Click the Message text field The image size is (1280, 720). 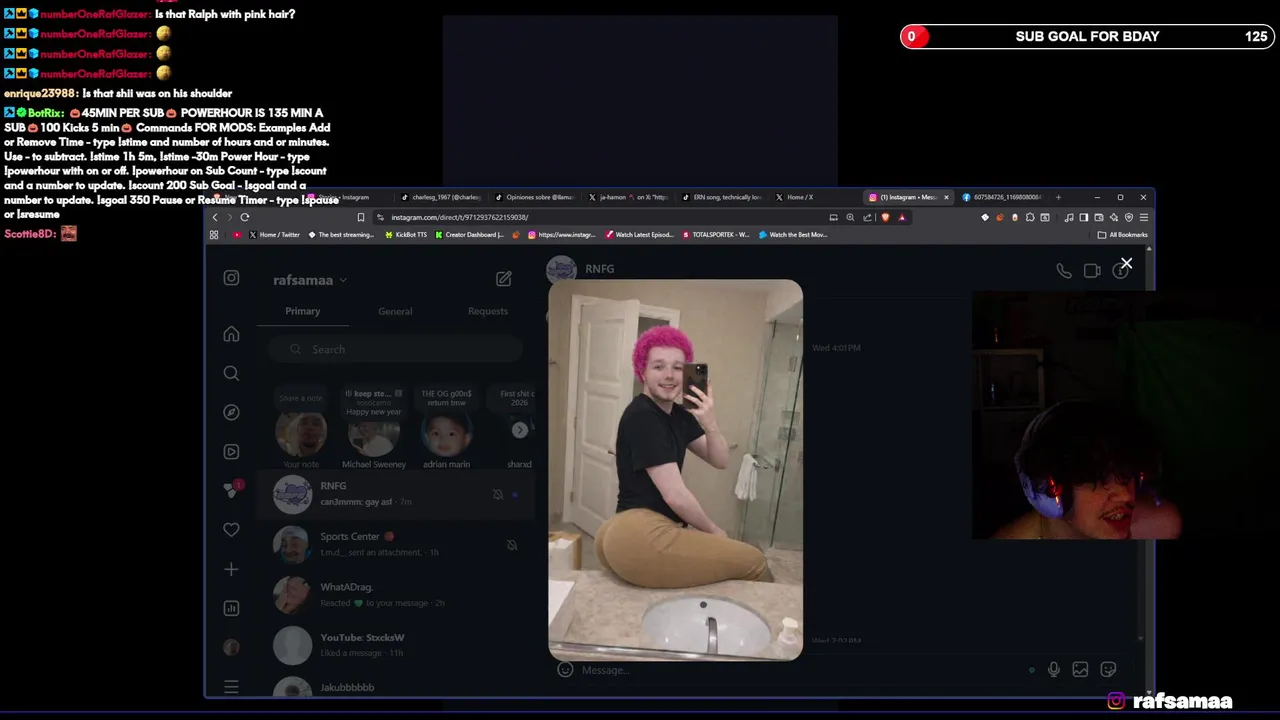click(800, 670)
